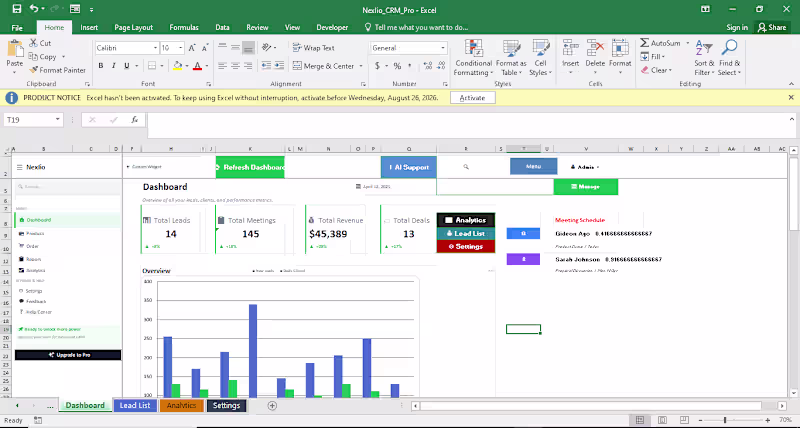Toggle Italic formatting
The width and height of the screenshot is (800, 428).
[x=113, y=66]
